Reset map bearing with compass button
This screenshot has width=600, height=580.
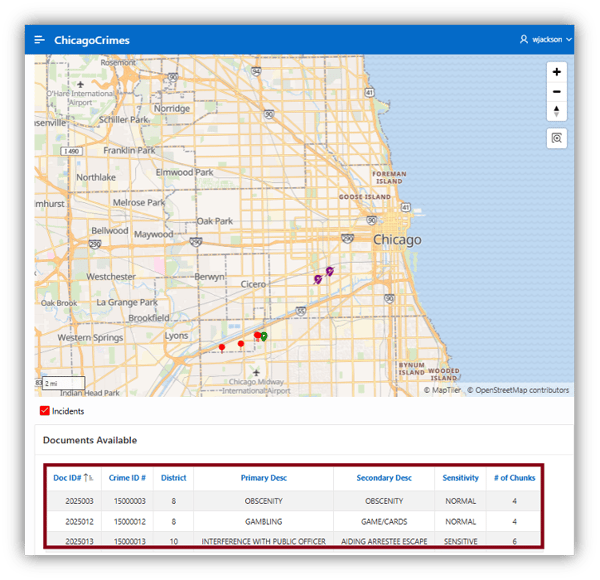557,111
